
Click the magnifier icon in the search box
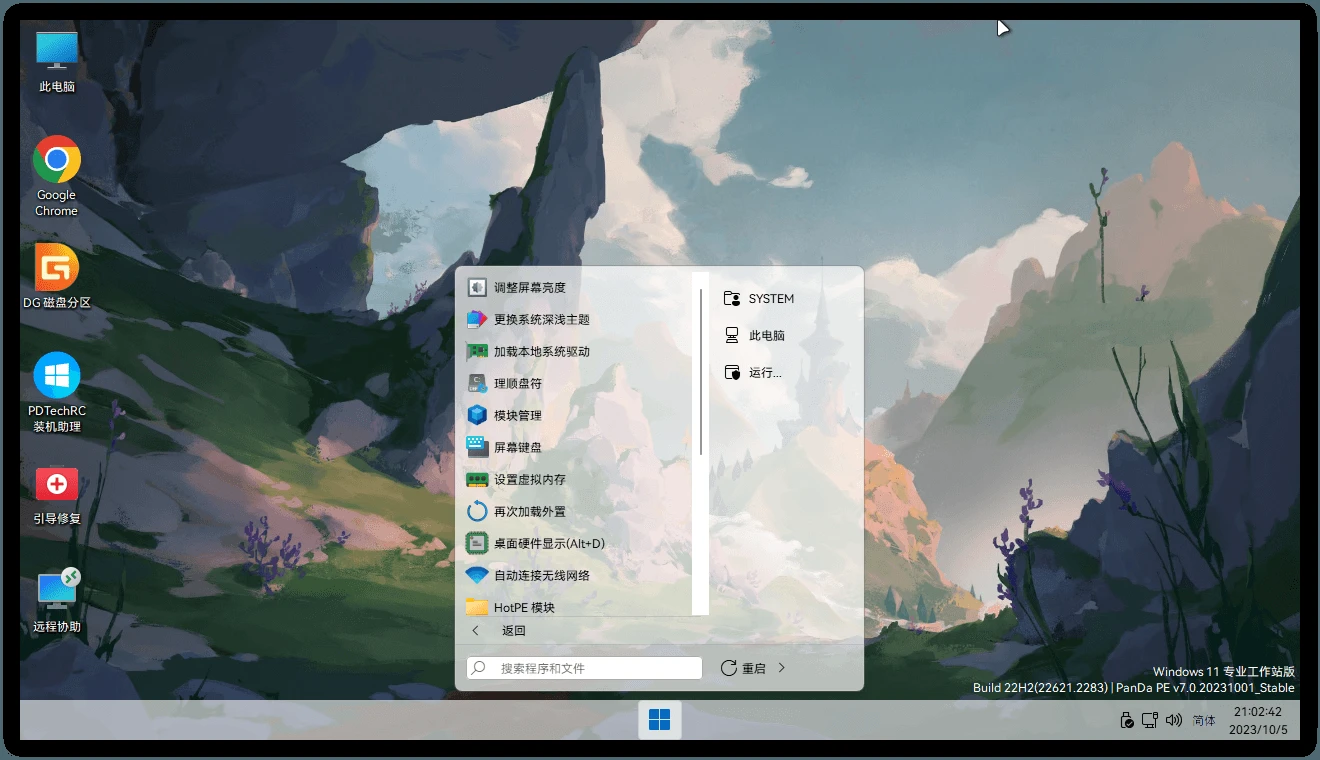tap(478, 668)
